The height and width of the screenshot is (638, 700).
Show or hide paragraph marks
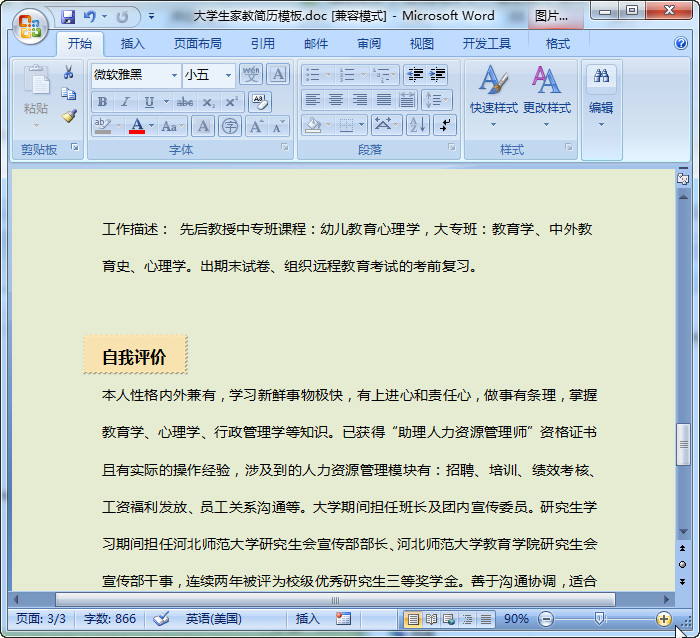pos(445,125)
